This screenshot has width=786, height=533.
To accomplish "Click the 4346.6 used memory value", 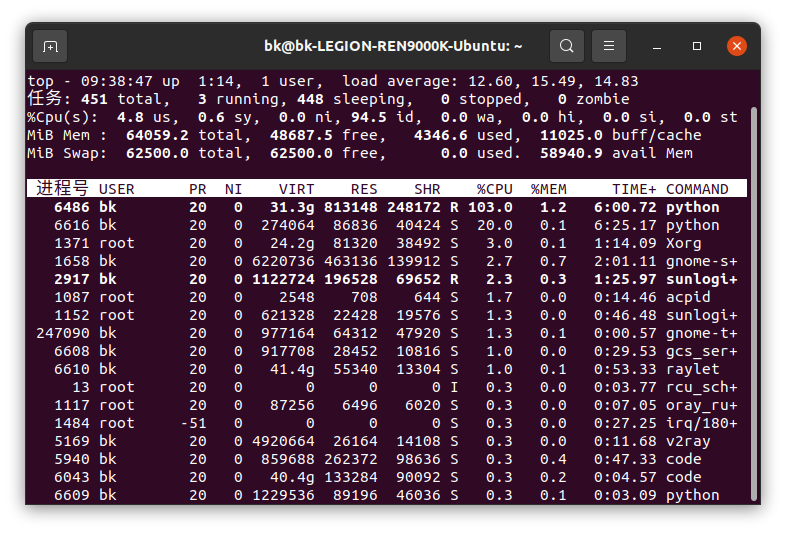I will coord(441,135).
